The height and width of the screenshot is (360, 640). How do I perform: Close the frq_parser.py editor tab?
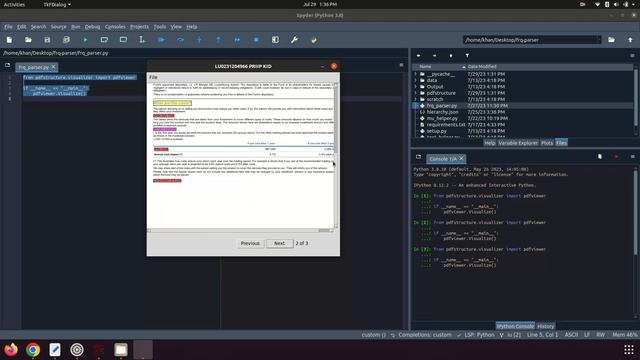(53, 67)
